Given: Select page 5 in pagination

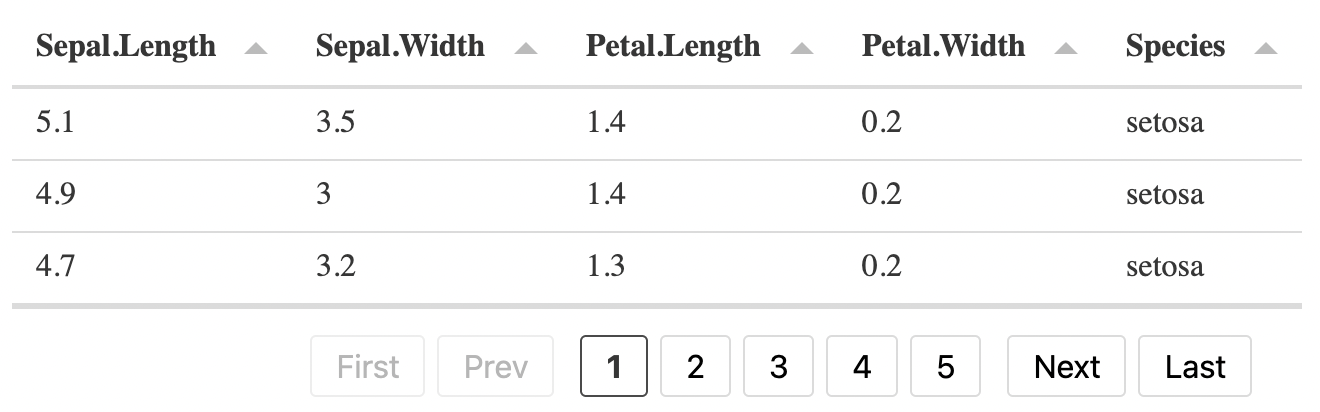Looking at the screenshot, I should point(945,367).
